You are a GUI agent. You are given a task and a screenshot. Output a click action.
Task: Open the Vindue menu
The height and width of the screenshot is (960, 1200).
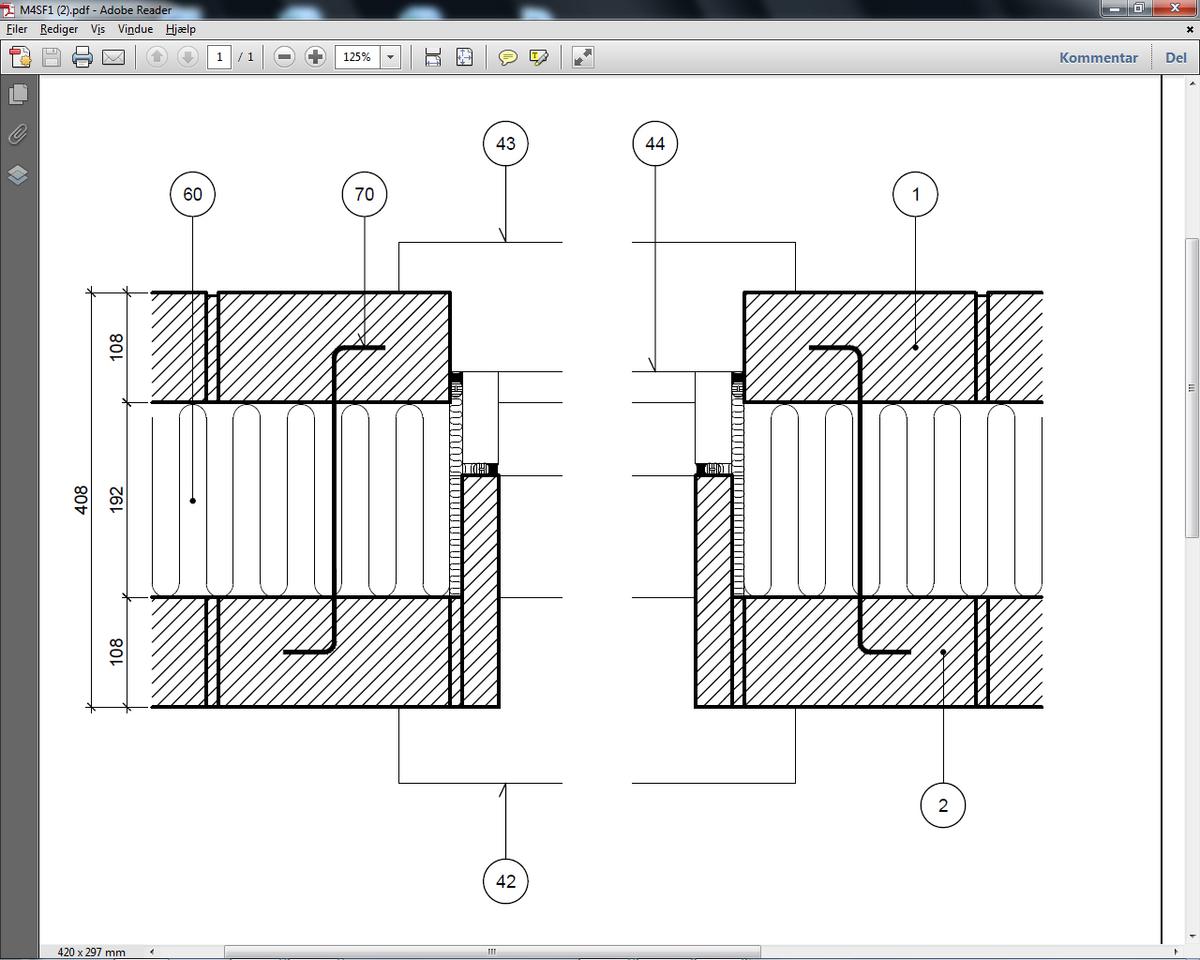click(x=135, y=29)
